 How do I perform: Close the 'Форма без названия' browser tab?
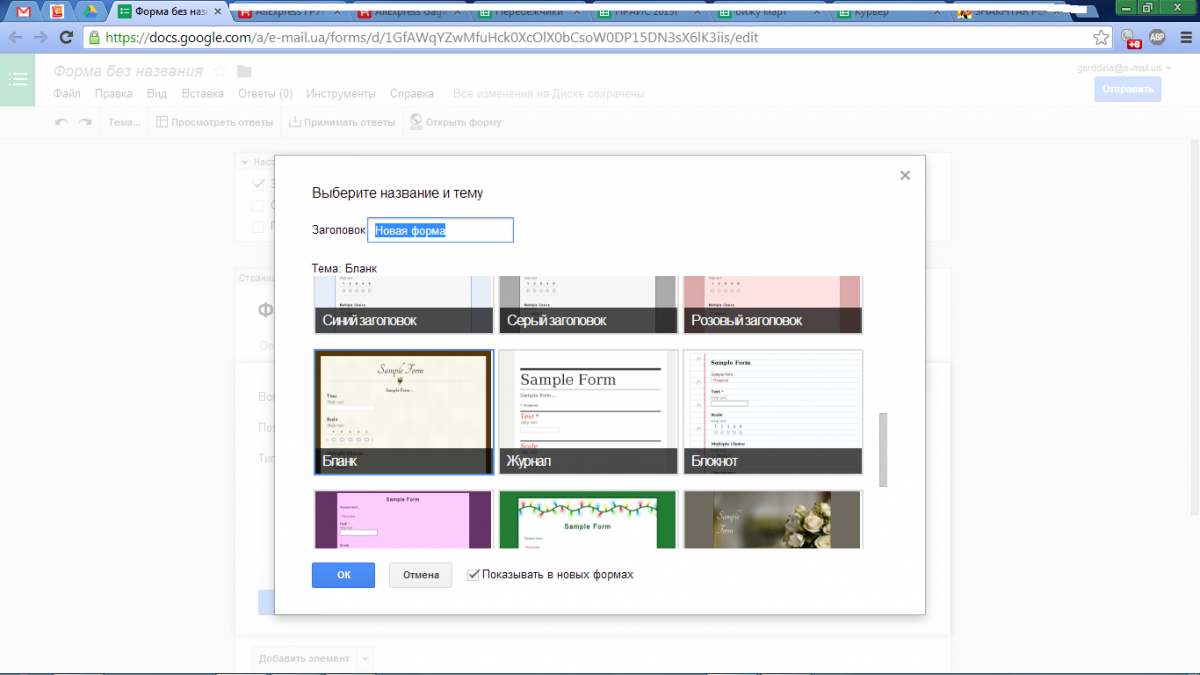(218, 12)
